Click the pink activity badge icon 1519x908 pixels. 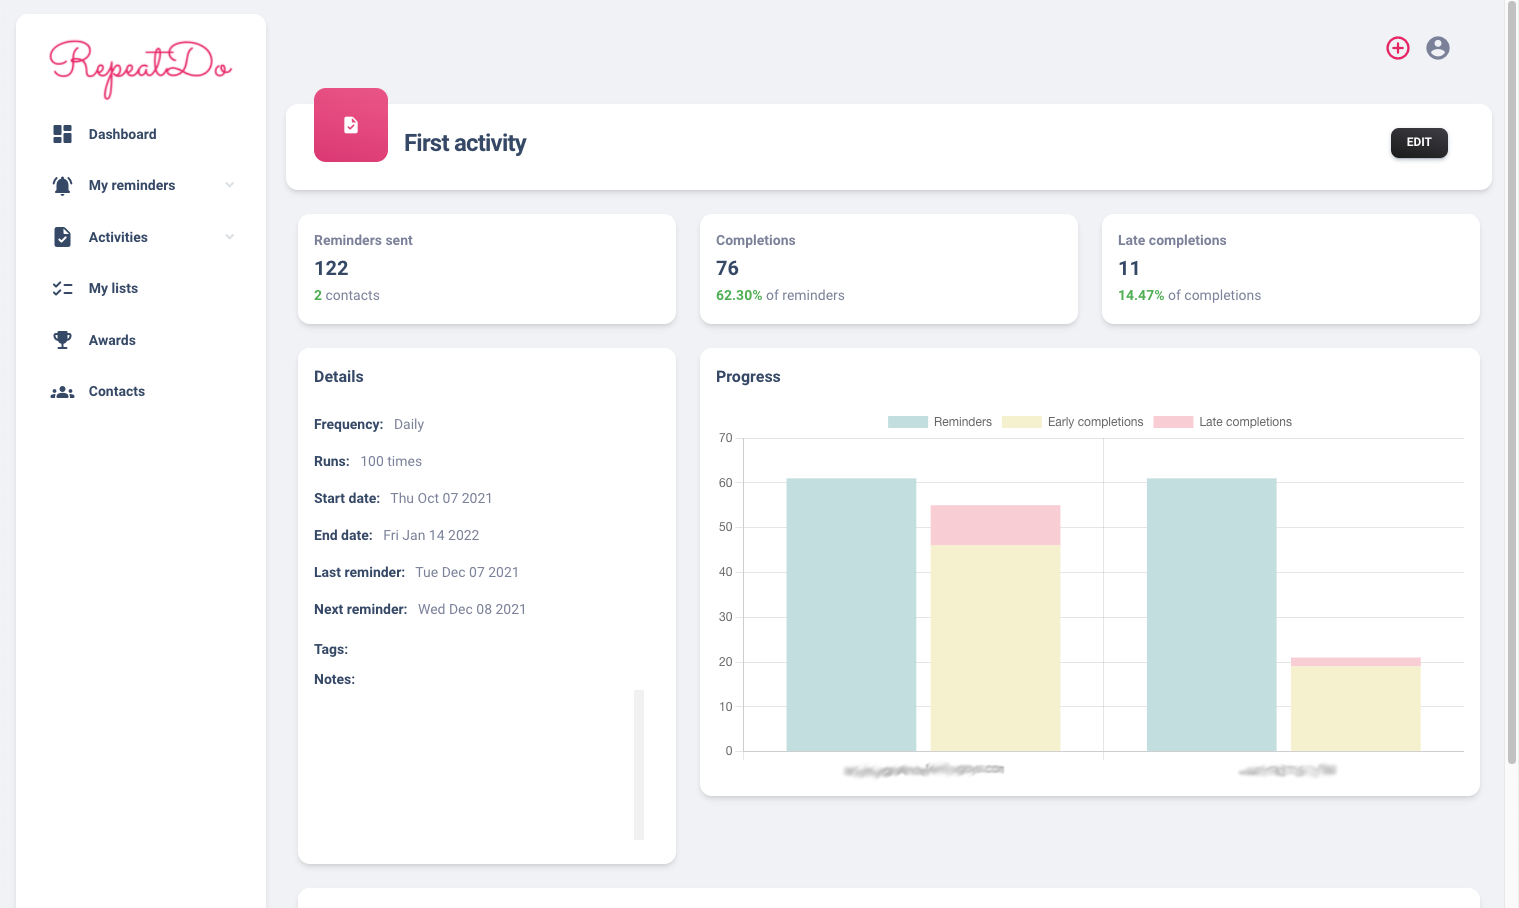point(351,125)
